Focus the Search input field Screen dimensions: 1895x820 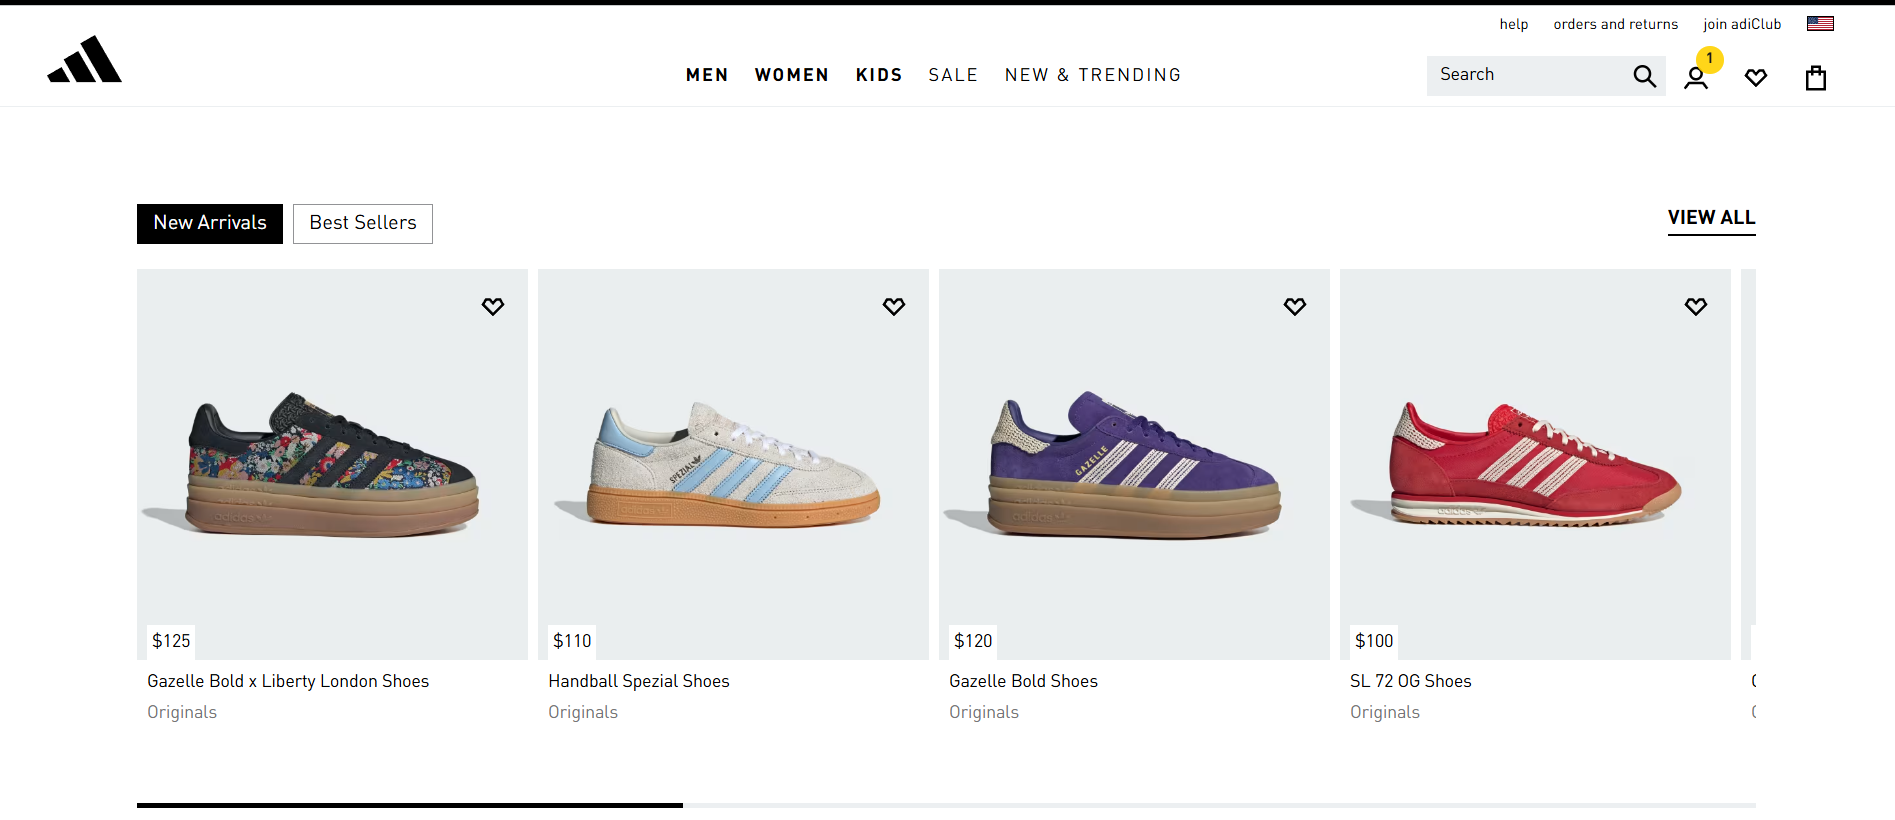pos(1525,75)
